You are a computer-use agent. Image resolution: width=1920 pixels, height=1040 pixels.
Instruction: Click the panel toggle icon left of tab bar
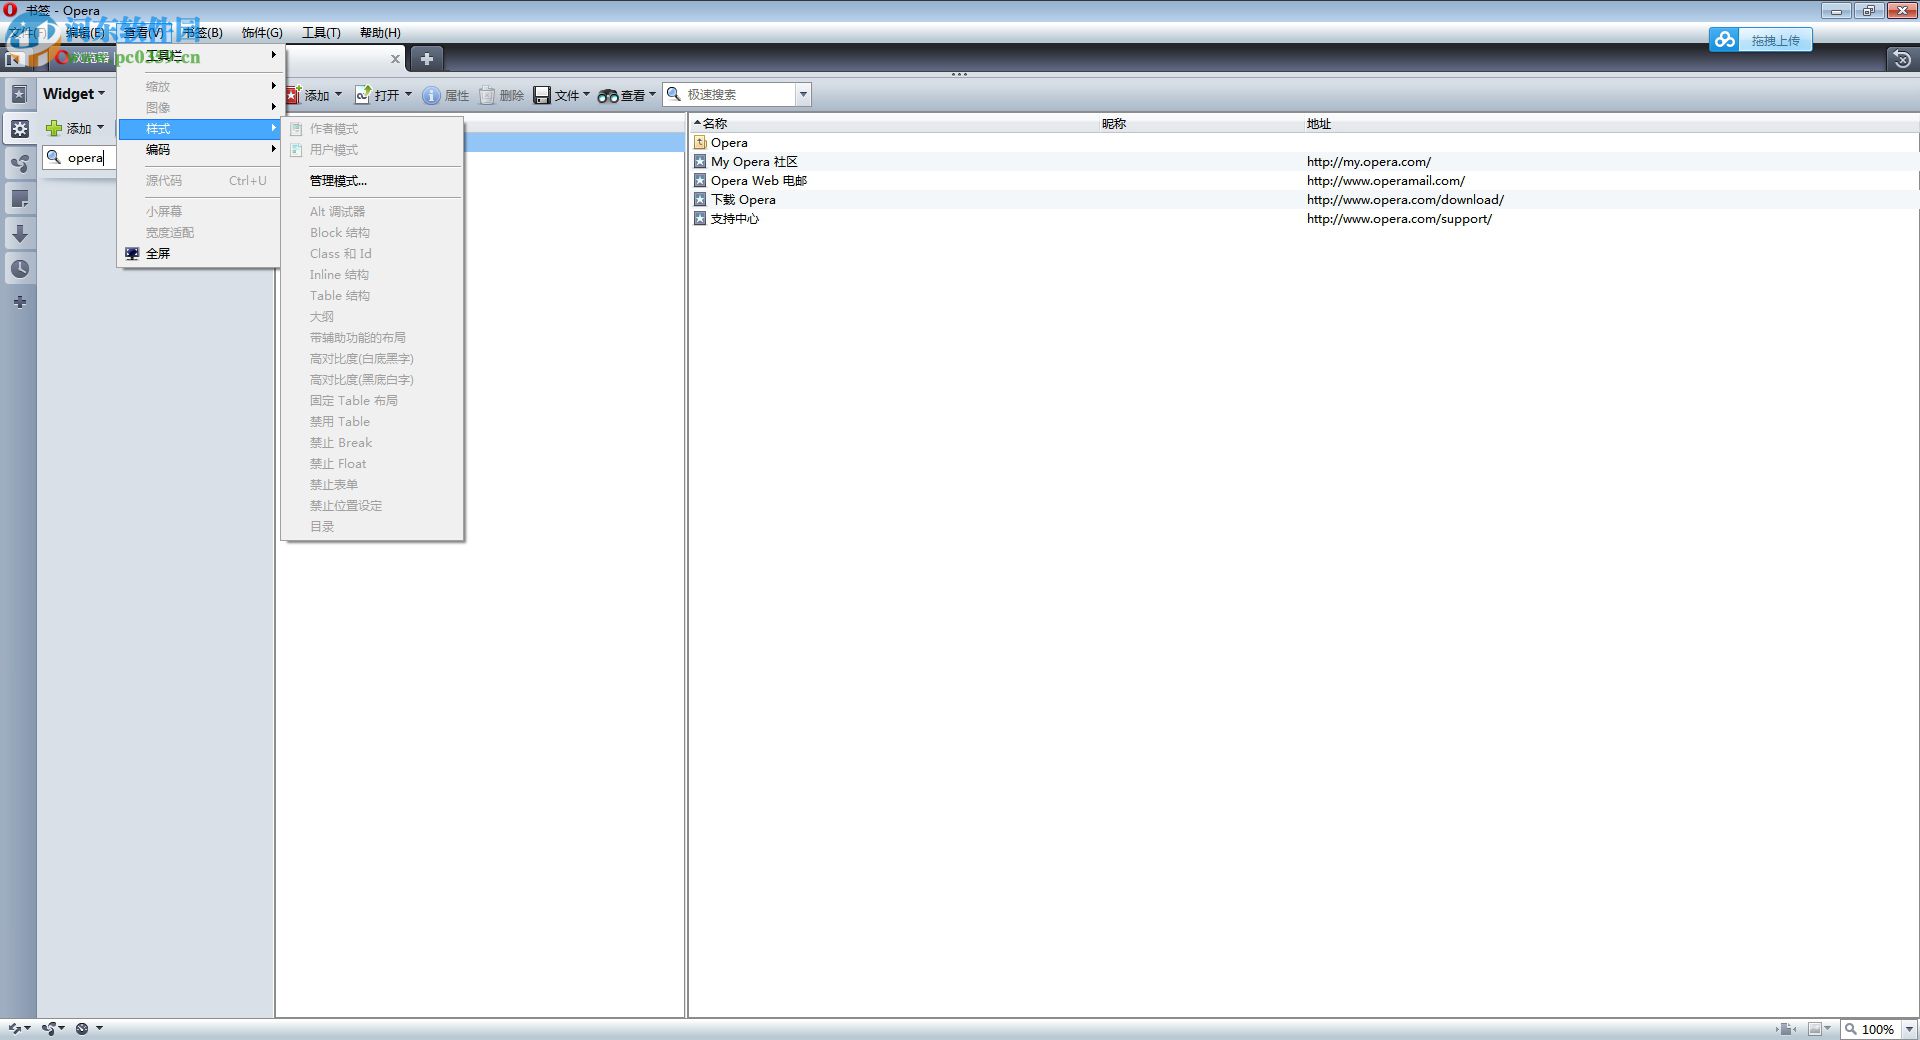[14, 59]
